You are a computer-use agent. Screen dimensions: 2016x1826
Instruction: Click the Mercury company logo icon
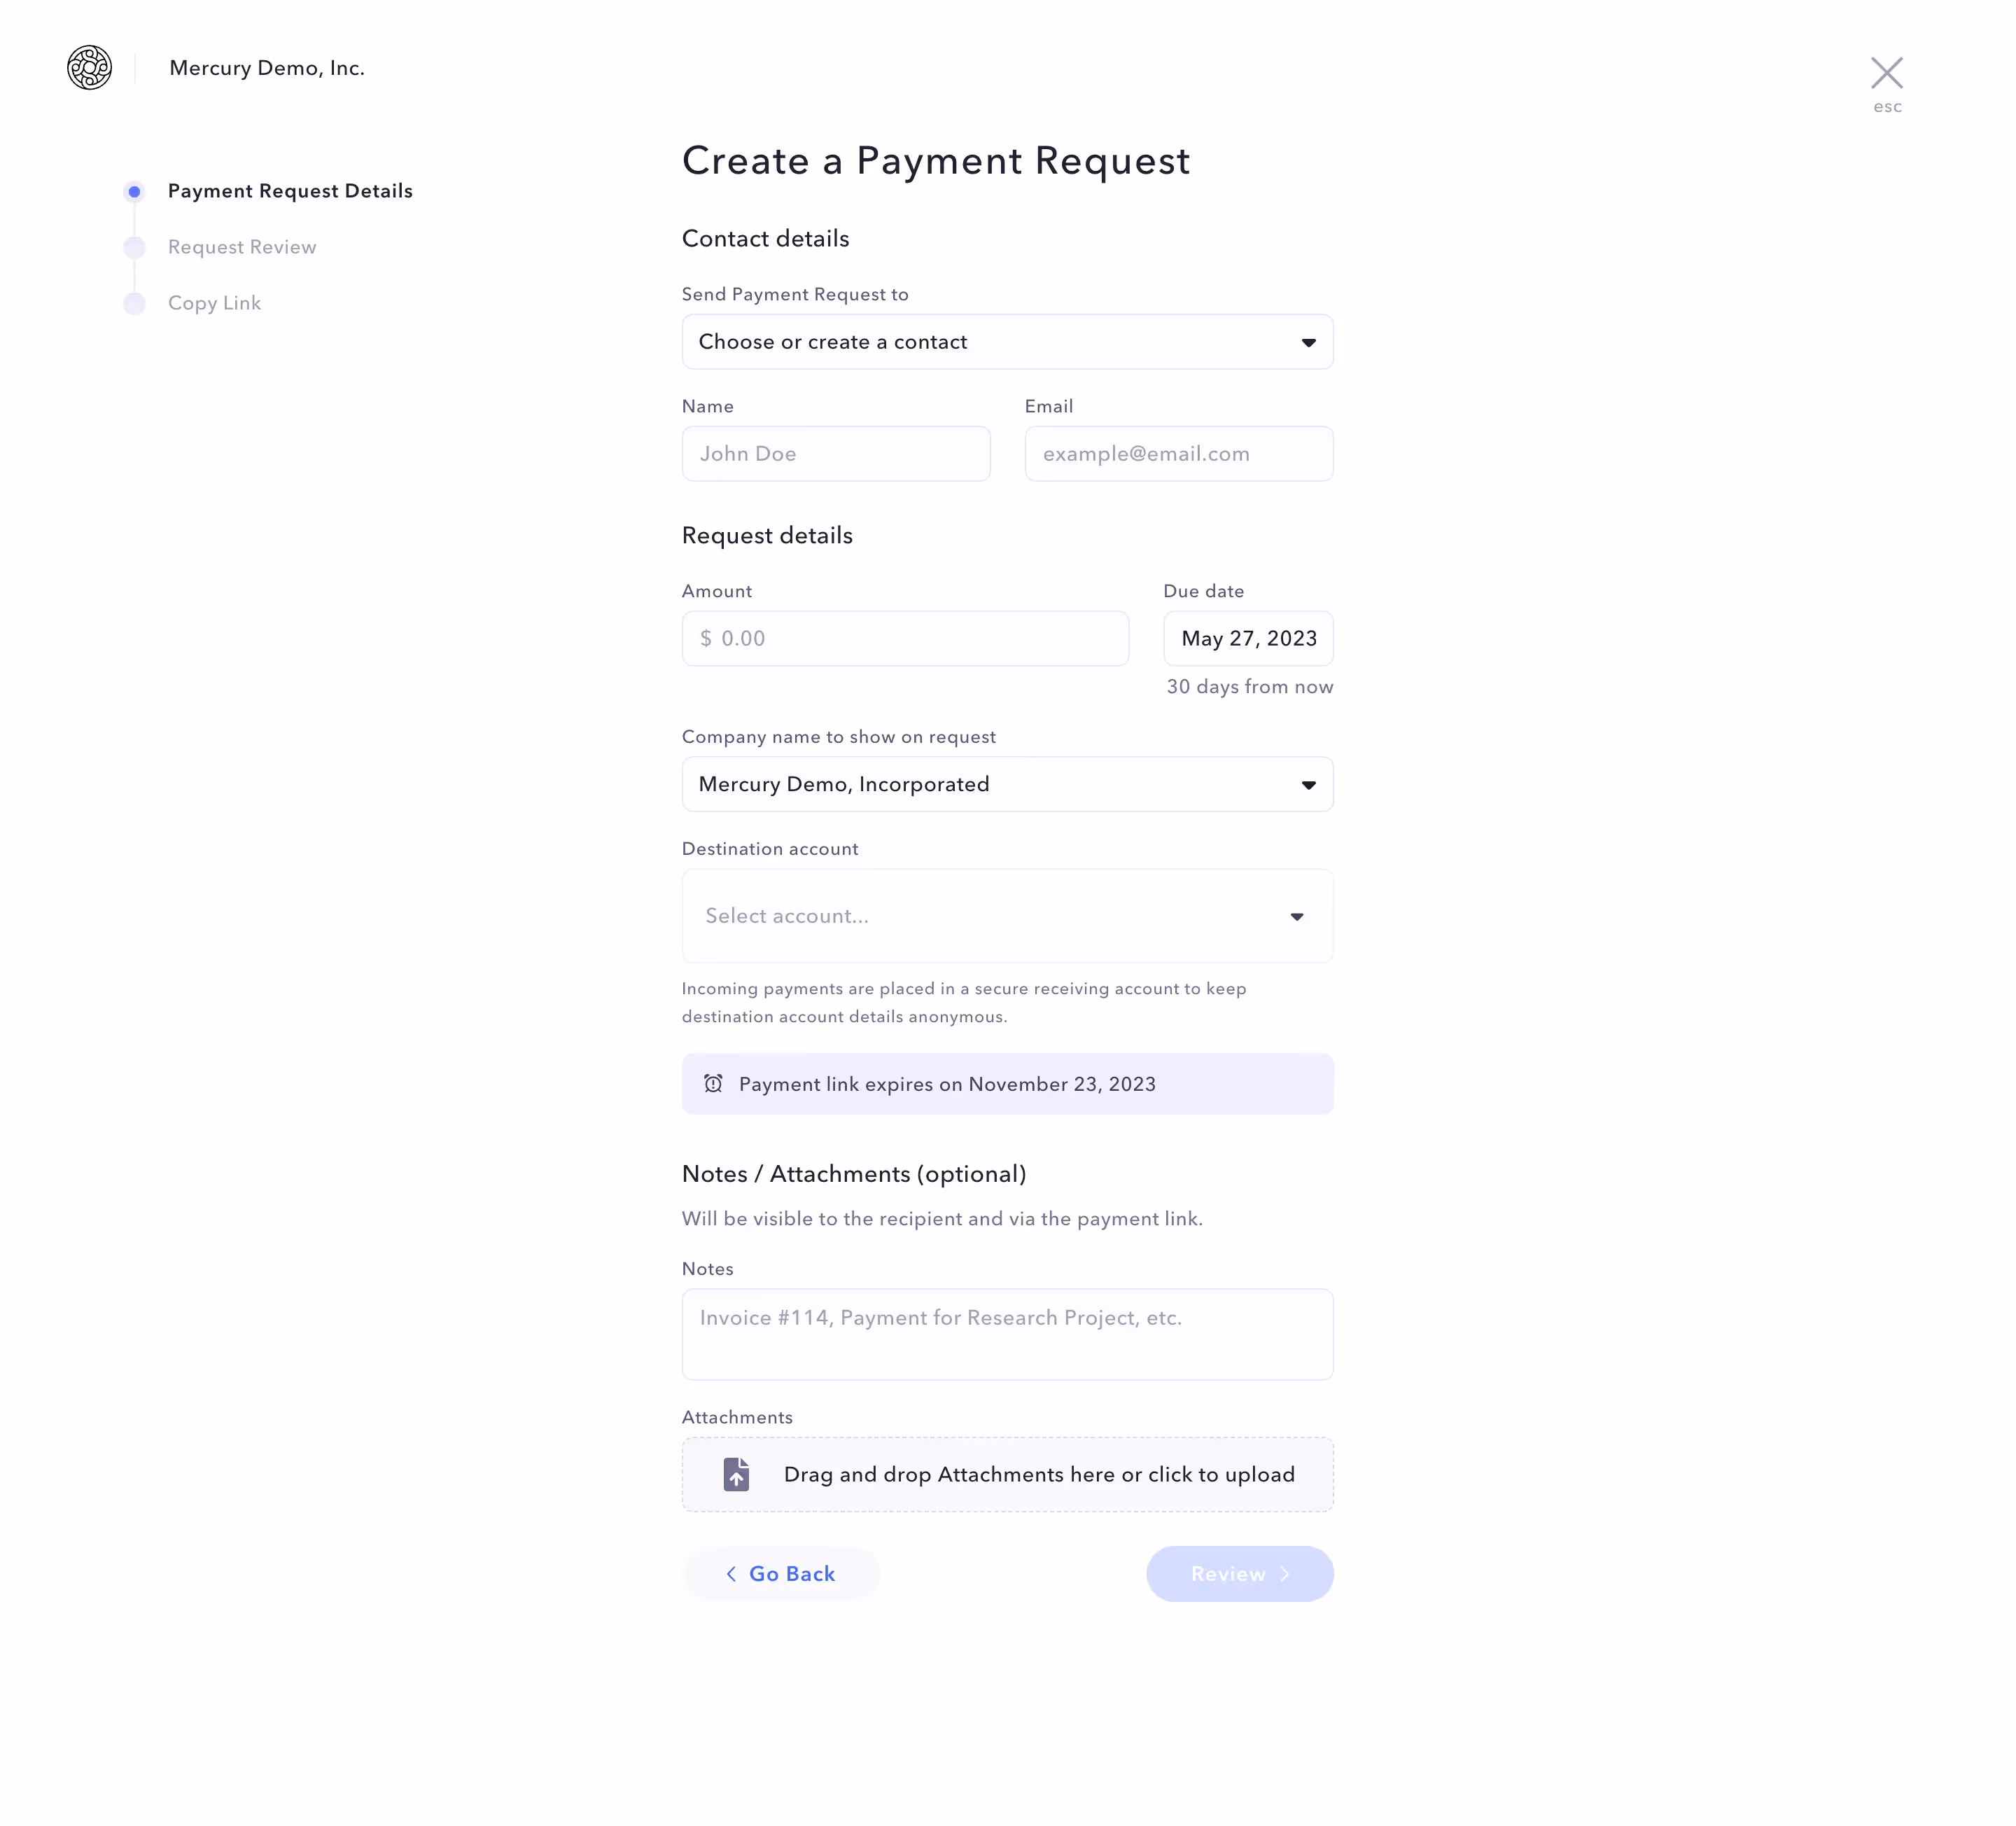coord(89,68)
